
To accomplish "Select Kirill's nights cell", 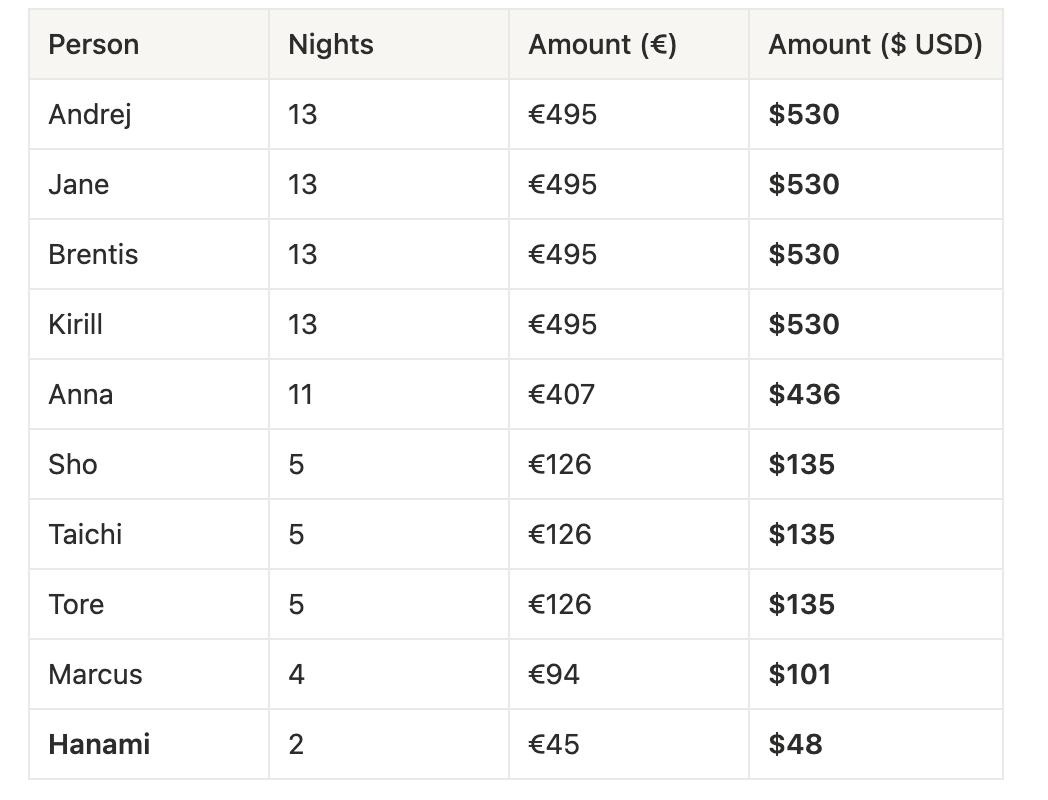I will click(x=302, y=324).
